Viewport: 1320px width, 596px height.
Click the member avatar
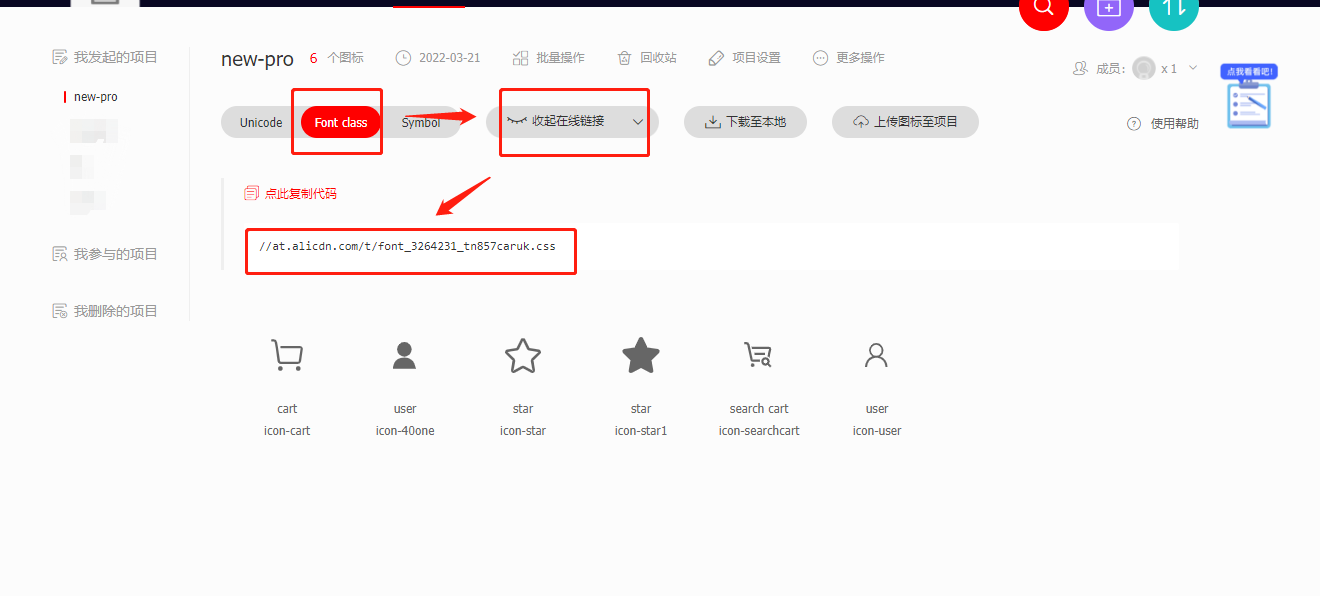click(x=1143, y=68)
